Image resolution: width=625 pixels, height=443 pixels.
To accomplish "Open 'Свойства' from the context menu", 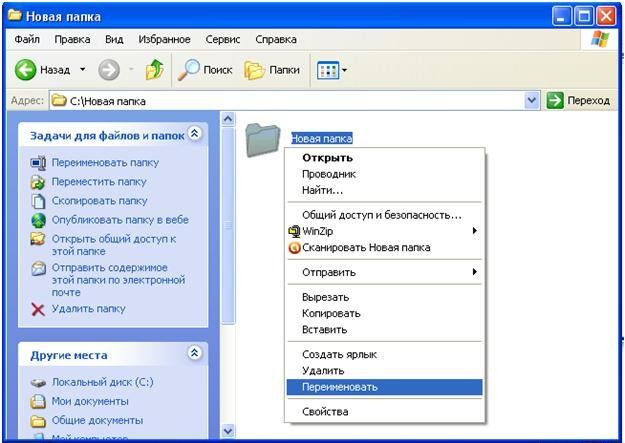I will (384, 412).
